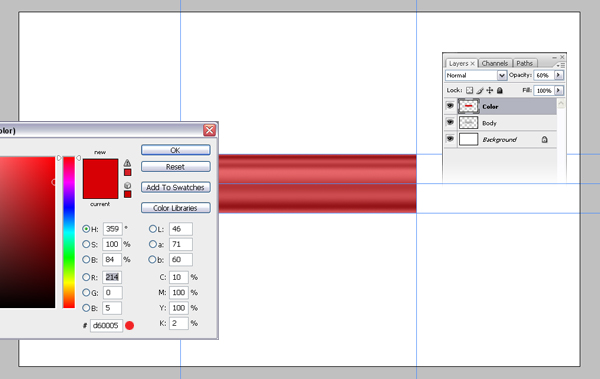Viewport: 600px width, 379px height.
Task: Pick a shade in the red color field
Action: click(x=27, y=232)
